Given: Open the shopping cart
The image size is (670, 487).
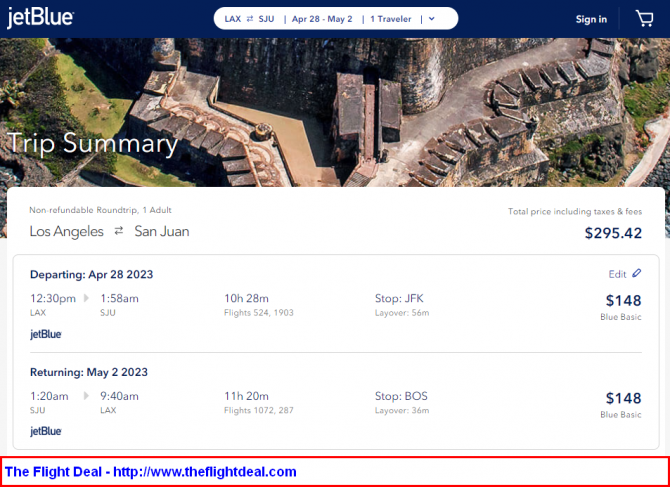Looking at the screenshot, I should tap(644, 18).
